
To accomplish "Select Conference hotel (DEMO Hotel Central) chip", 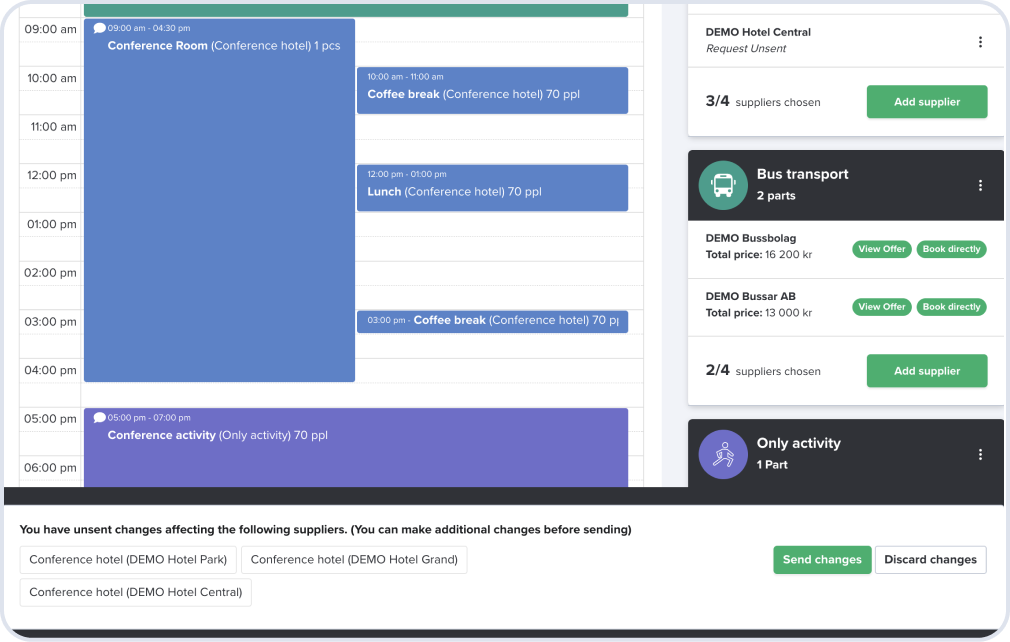I will click(135, 592).
